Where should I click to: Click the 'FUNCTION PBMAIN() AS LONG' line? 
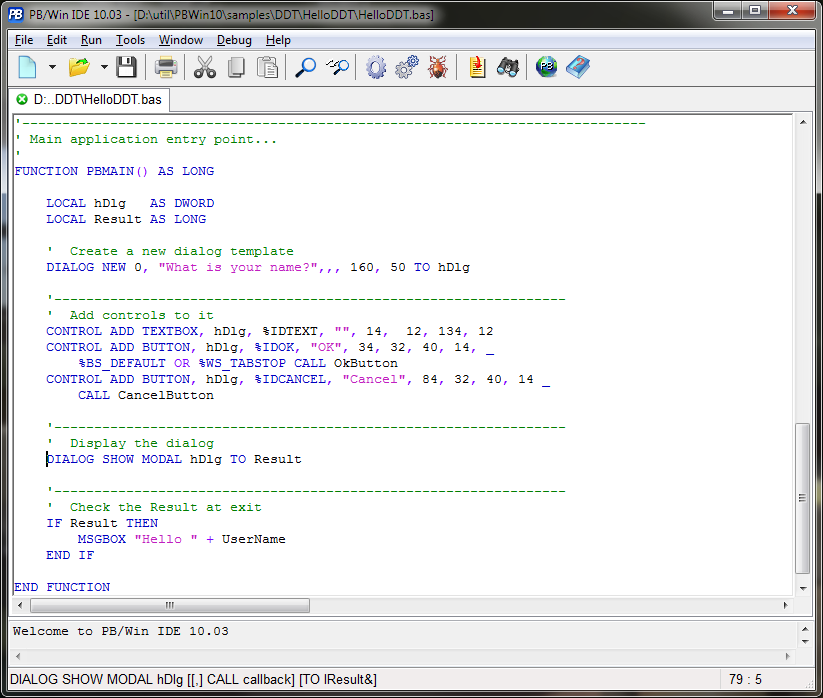114,171
